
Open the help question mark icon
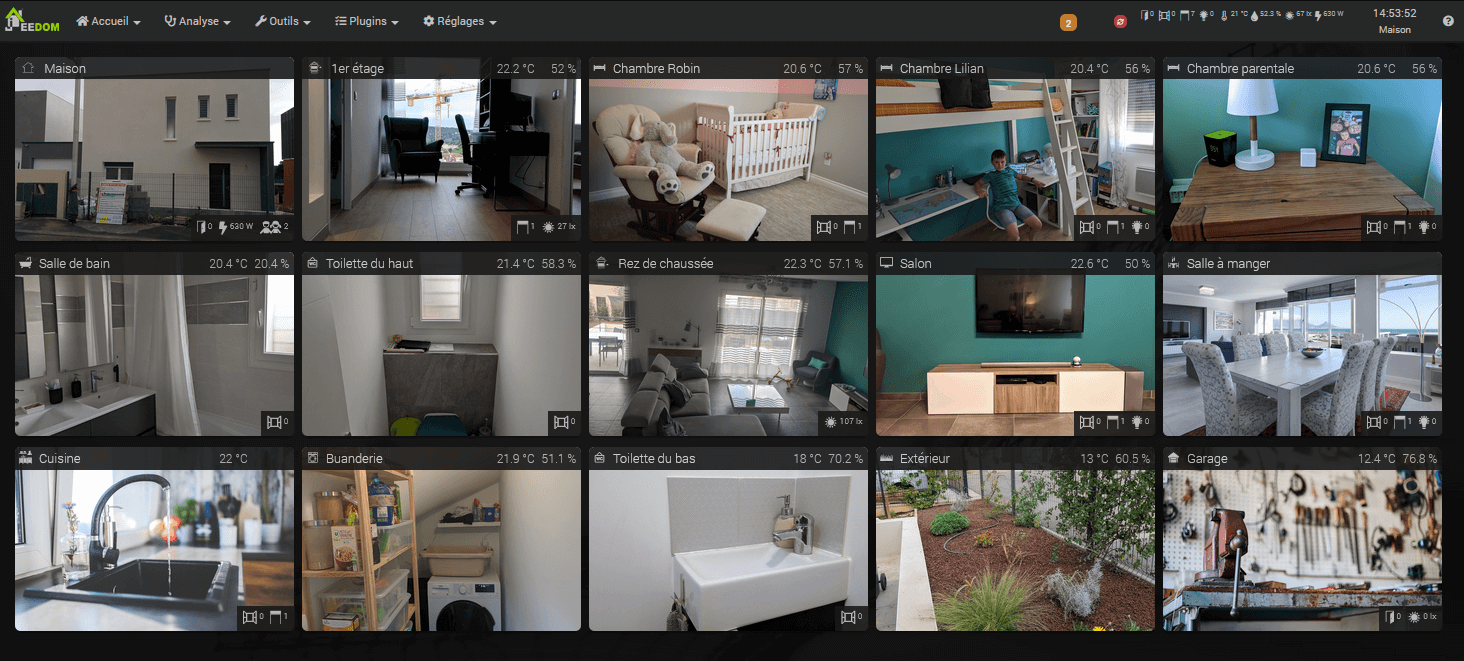tap(1448, 21)
